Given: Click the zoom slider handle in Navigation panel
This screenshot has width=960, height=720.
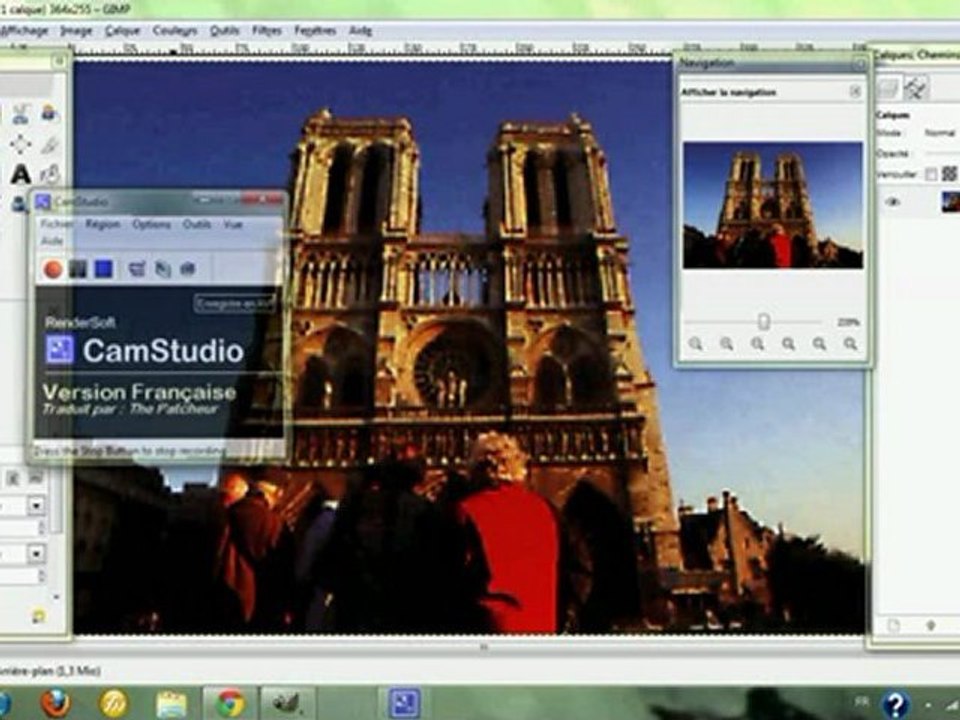Looking at the screenshot, I should click(x=763, y=321).
